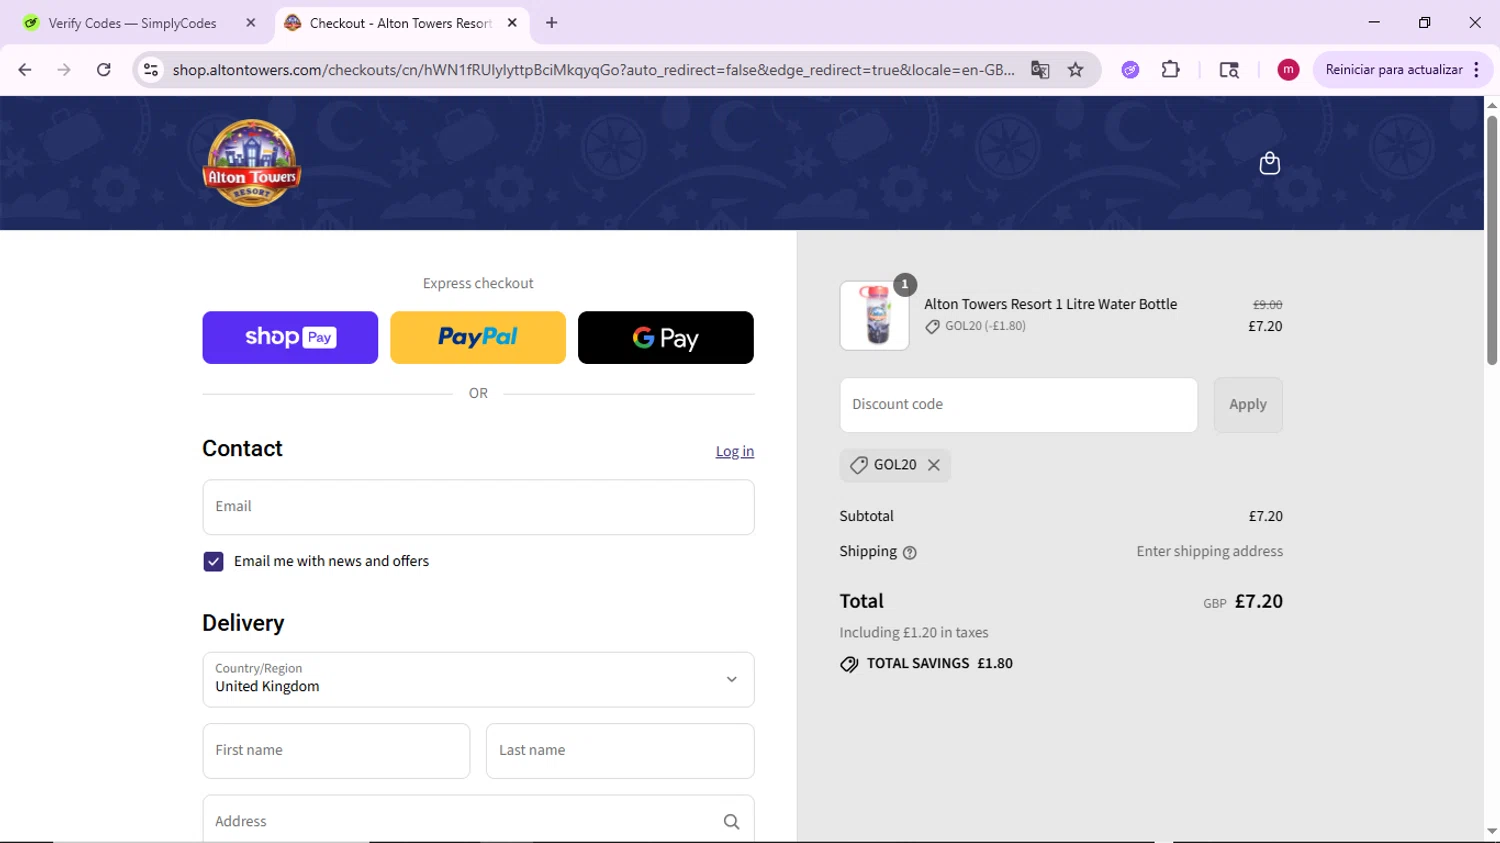The height and width of the screenshot is (843, 1500).
Task: Focus the First name field
Action: coord(336,751)
